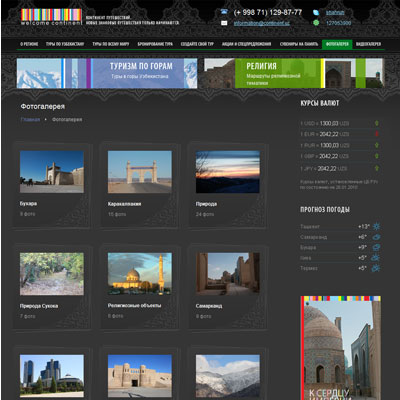Image resolution: width=400 pixels, height=400 pixels.
Task: Click the Ташкент +13° weather row
Action: click(340, 227)
